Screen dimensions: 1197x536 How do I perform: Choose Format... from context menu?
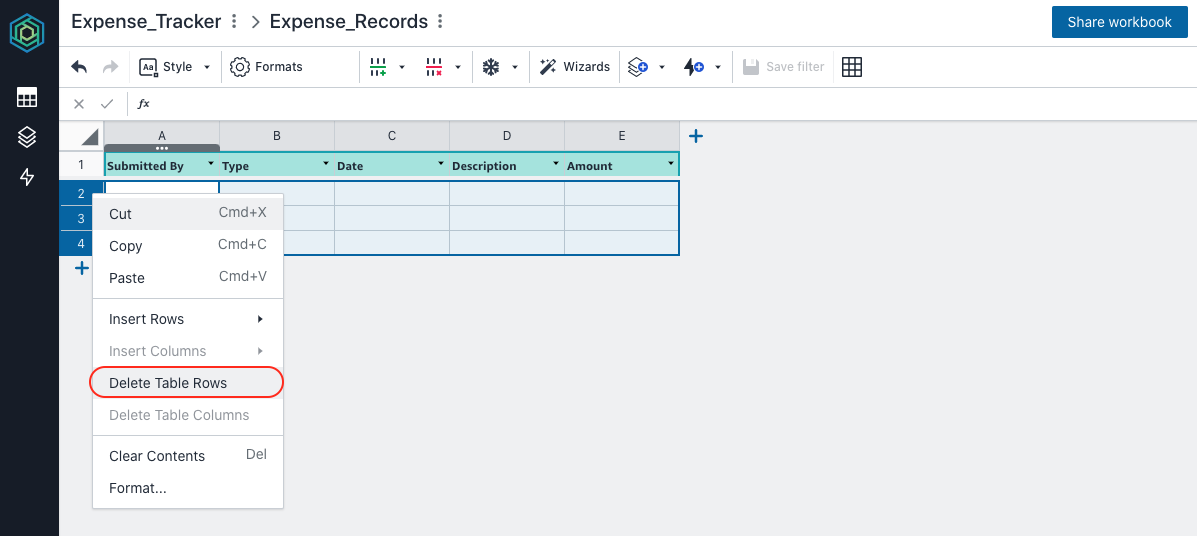[188, 488]
